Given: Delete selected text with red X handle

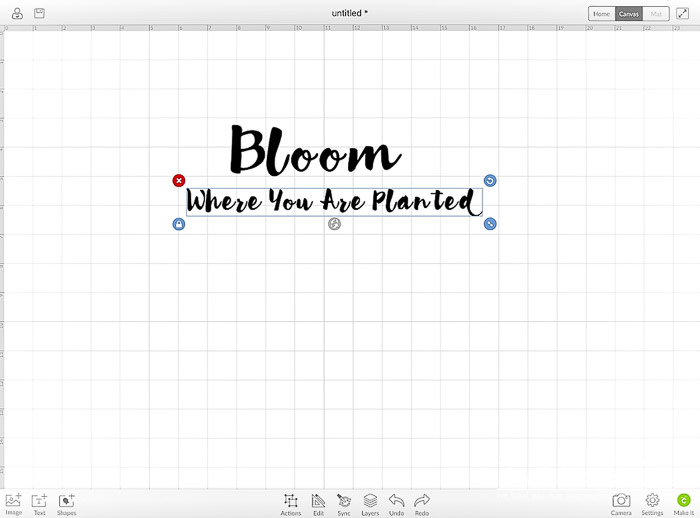Looking at the screenshot, I should [179, 181].
